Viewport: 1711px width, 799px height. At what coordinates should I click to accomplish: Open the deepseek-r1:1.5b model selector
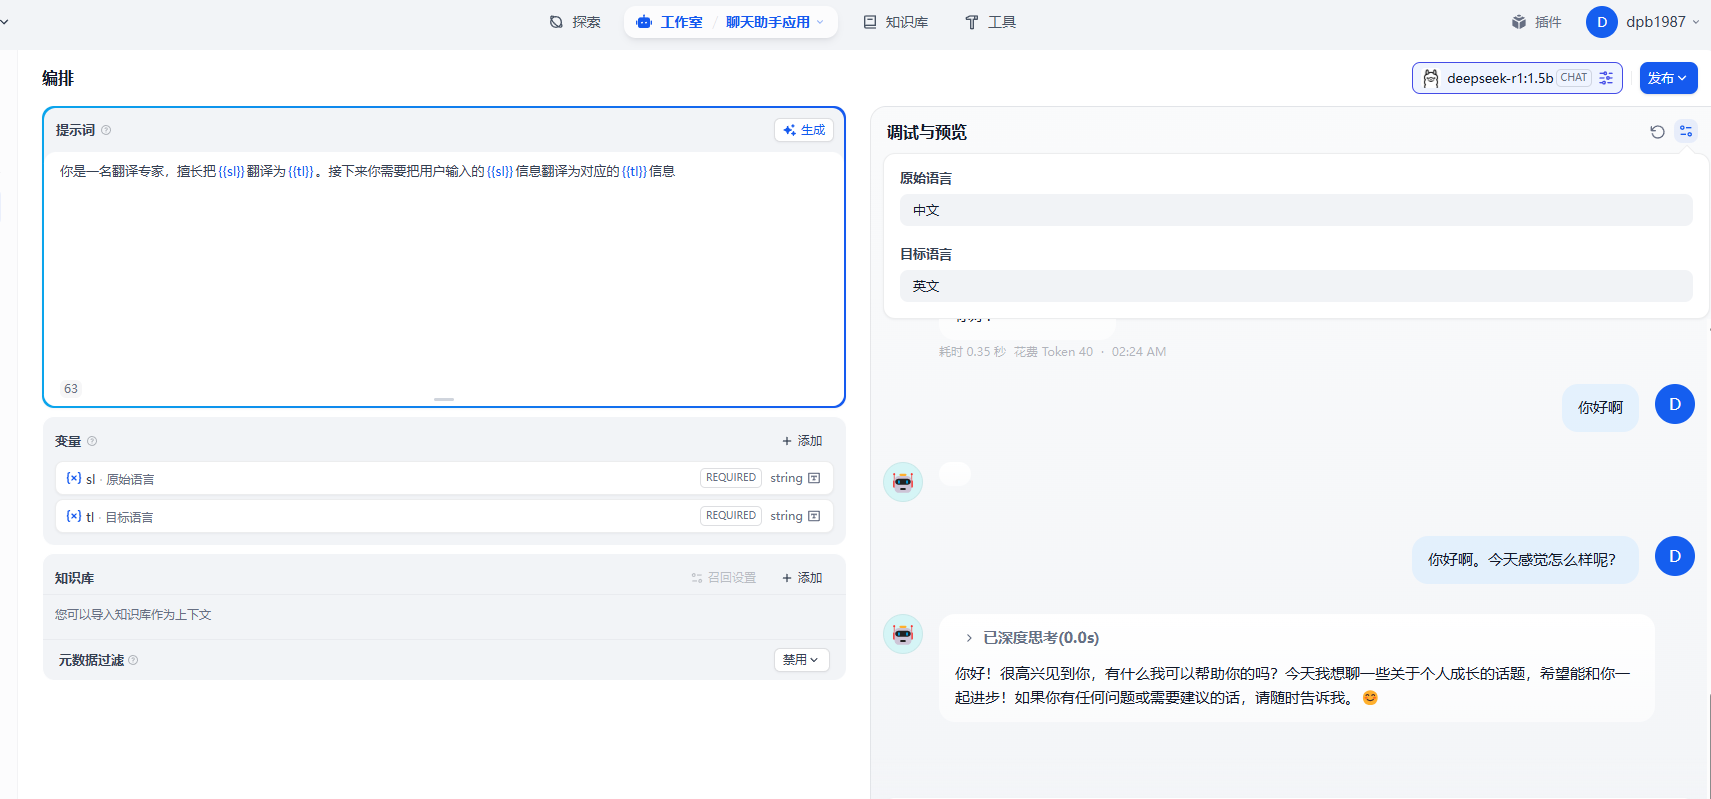pos(1498,78)
